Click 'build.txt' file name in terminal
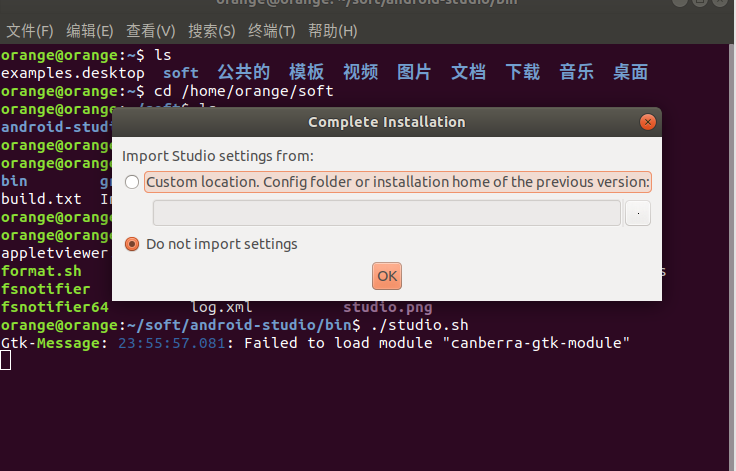Viewport: 736px width, 471px height. [41, 199]
